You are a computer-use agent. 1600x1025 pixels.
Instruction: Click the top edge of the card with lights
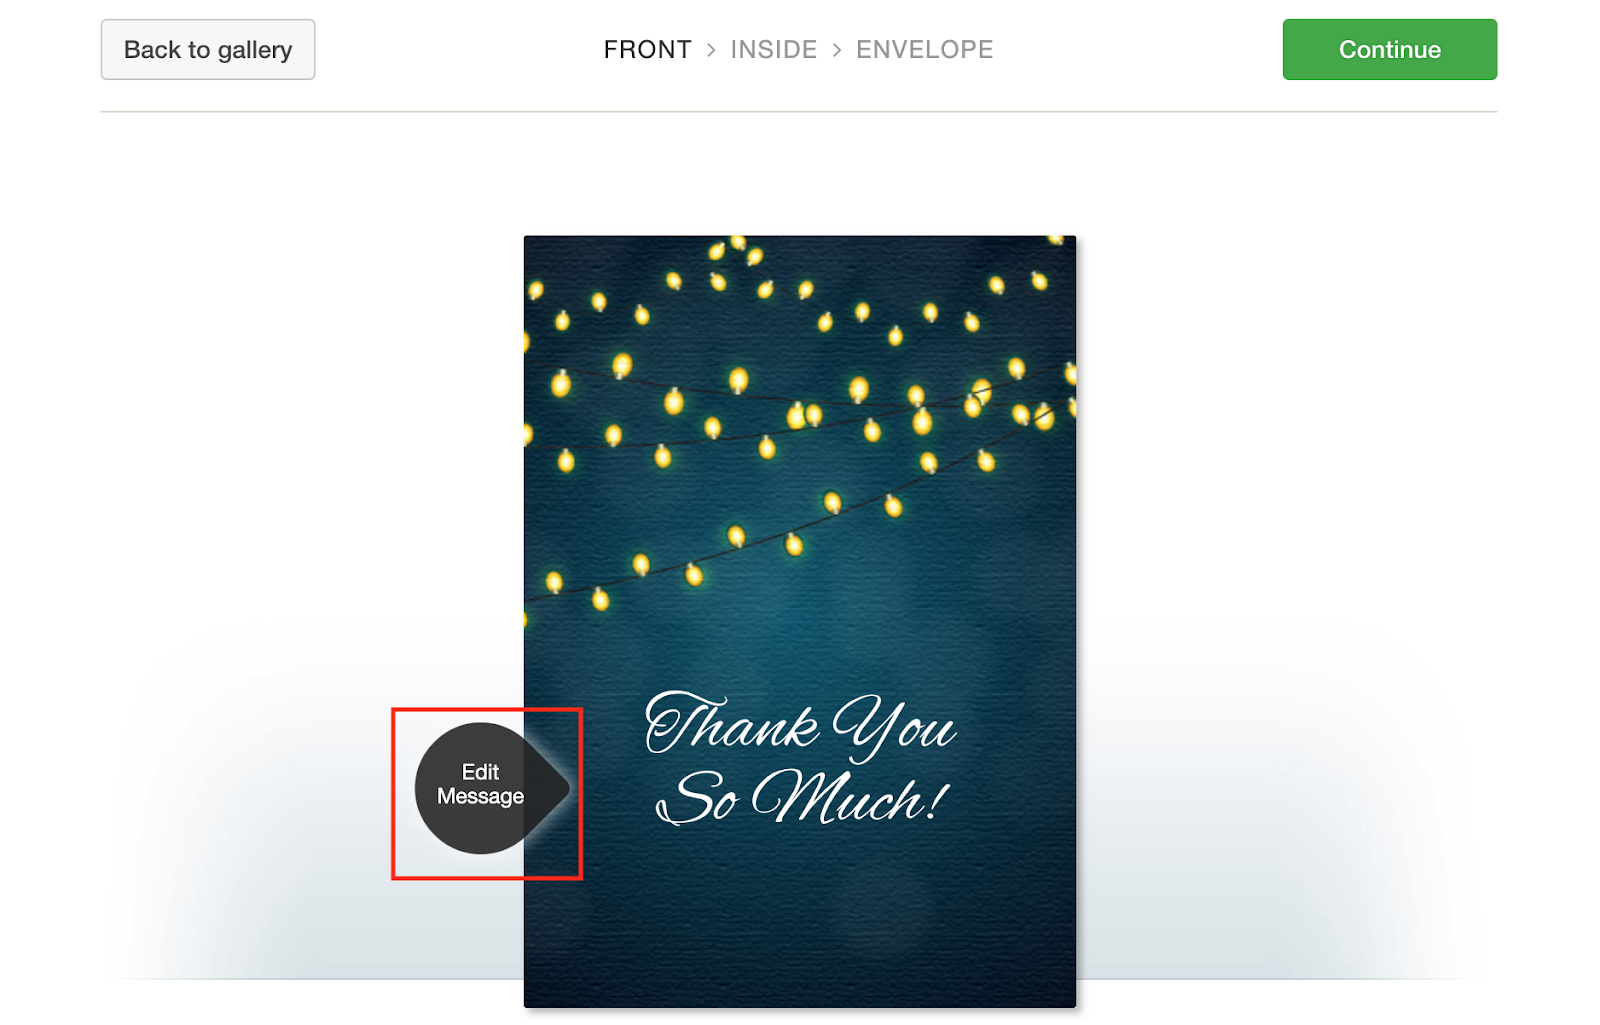(800, 240)
